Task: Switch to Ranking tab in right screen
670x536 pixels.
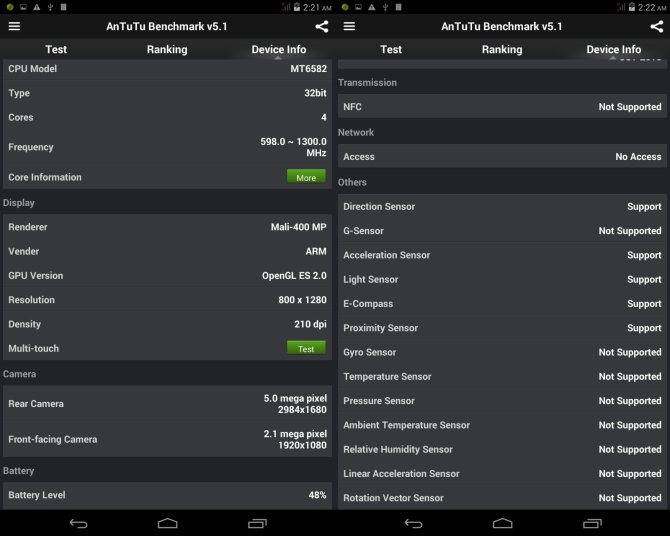Action: pos(502,50)
